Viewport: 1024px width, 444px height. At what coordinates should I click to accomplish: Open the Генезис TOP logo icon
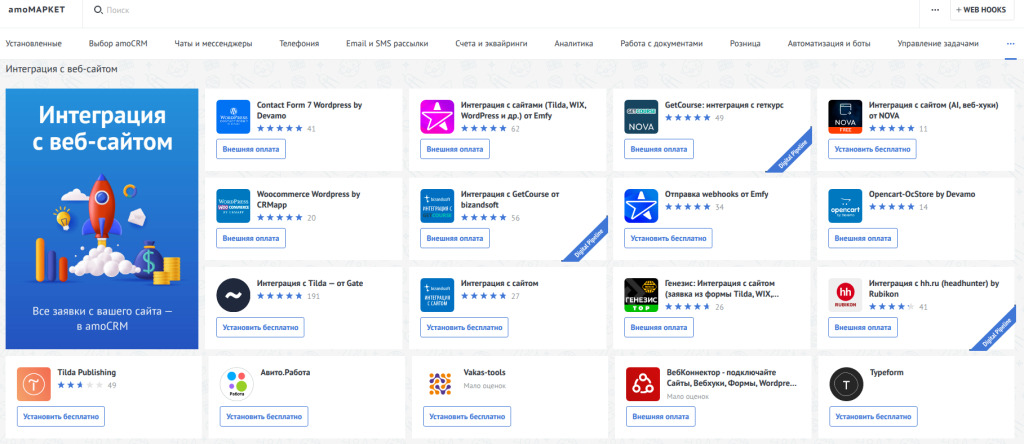(x=641, y=295)
